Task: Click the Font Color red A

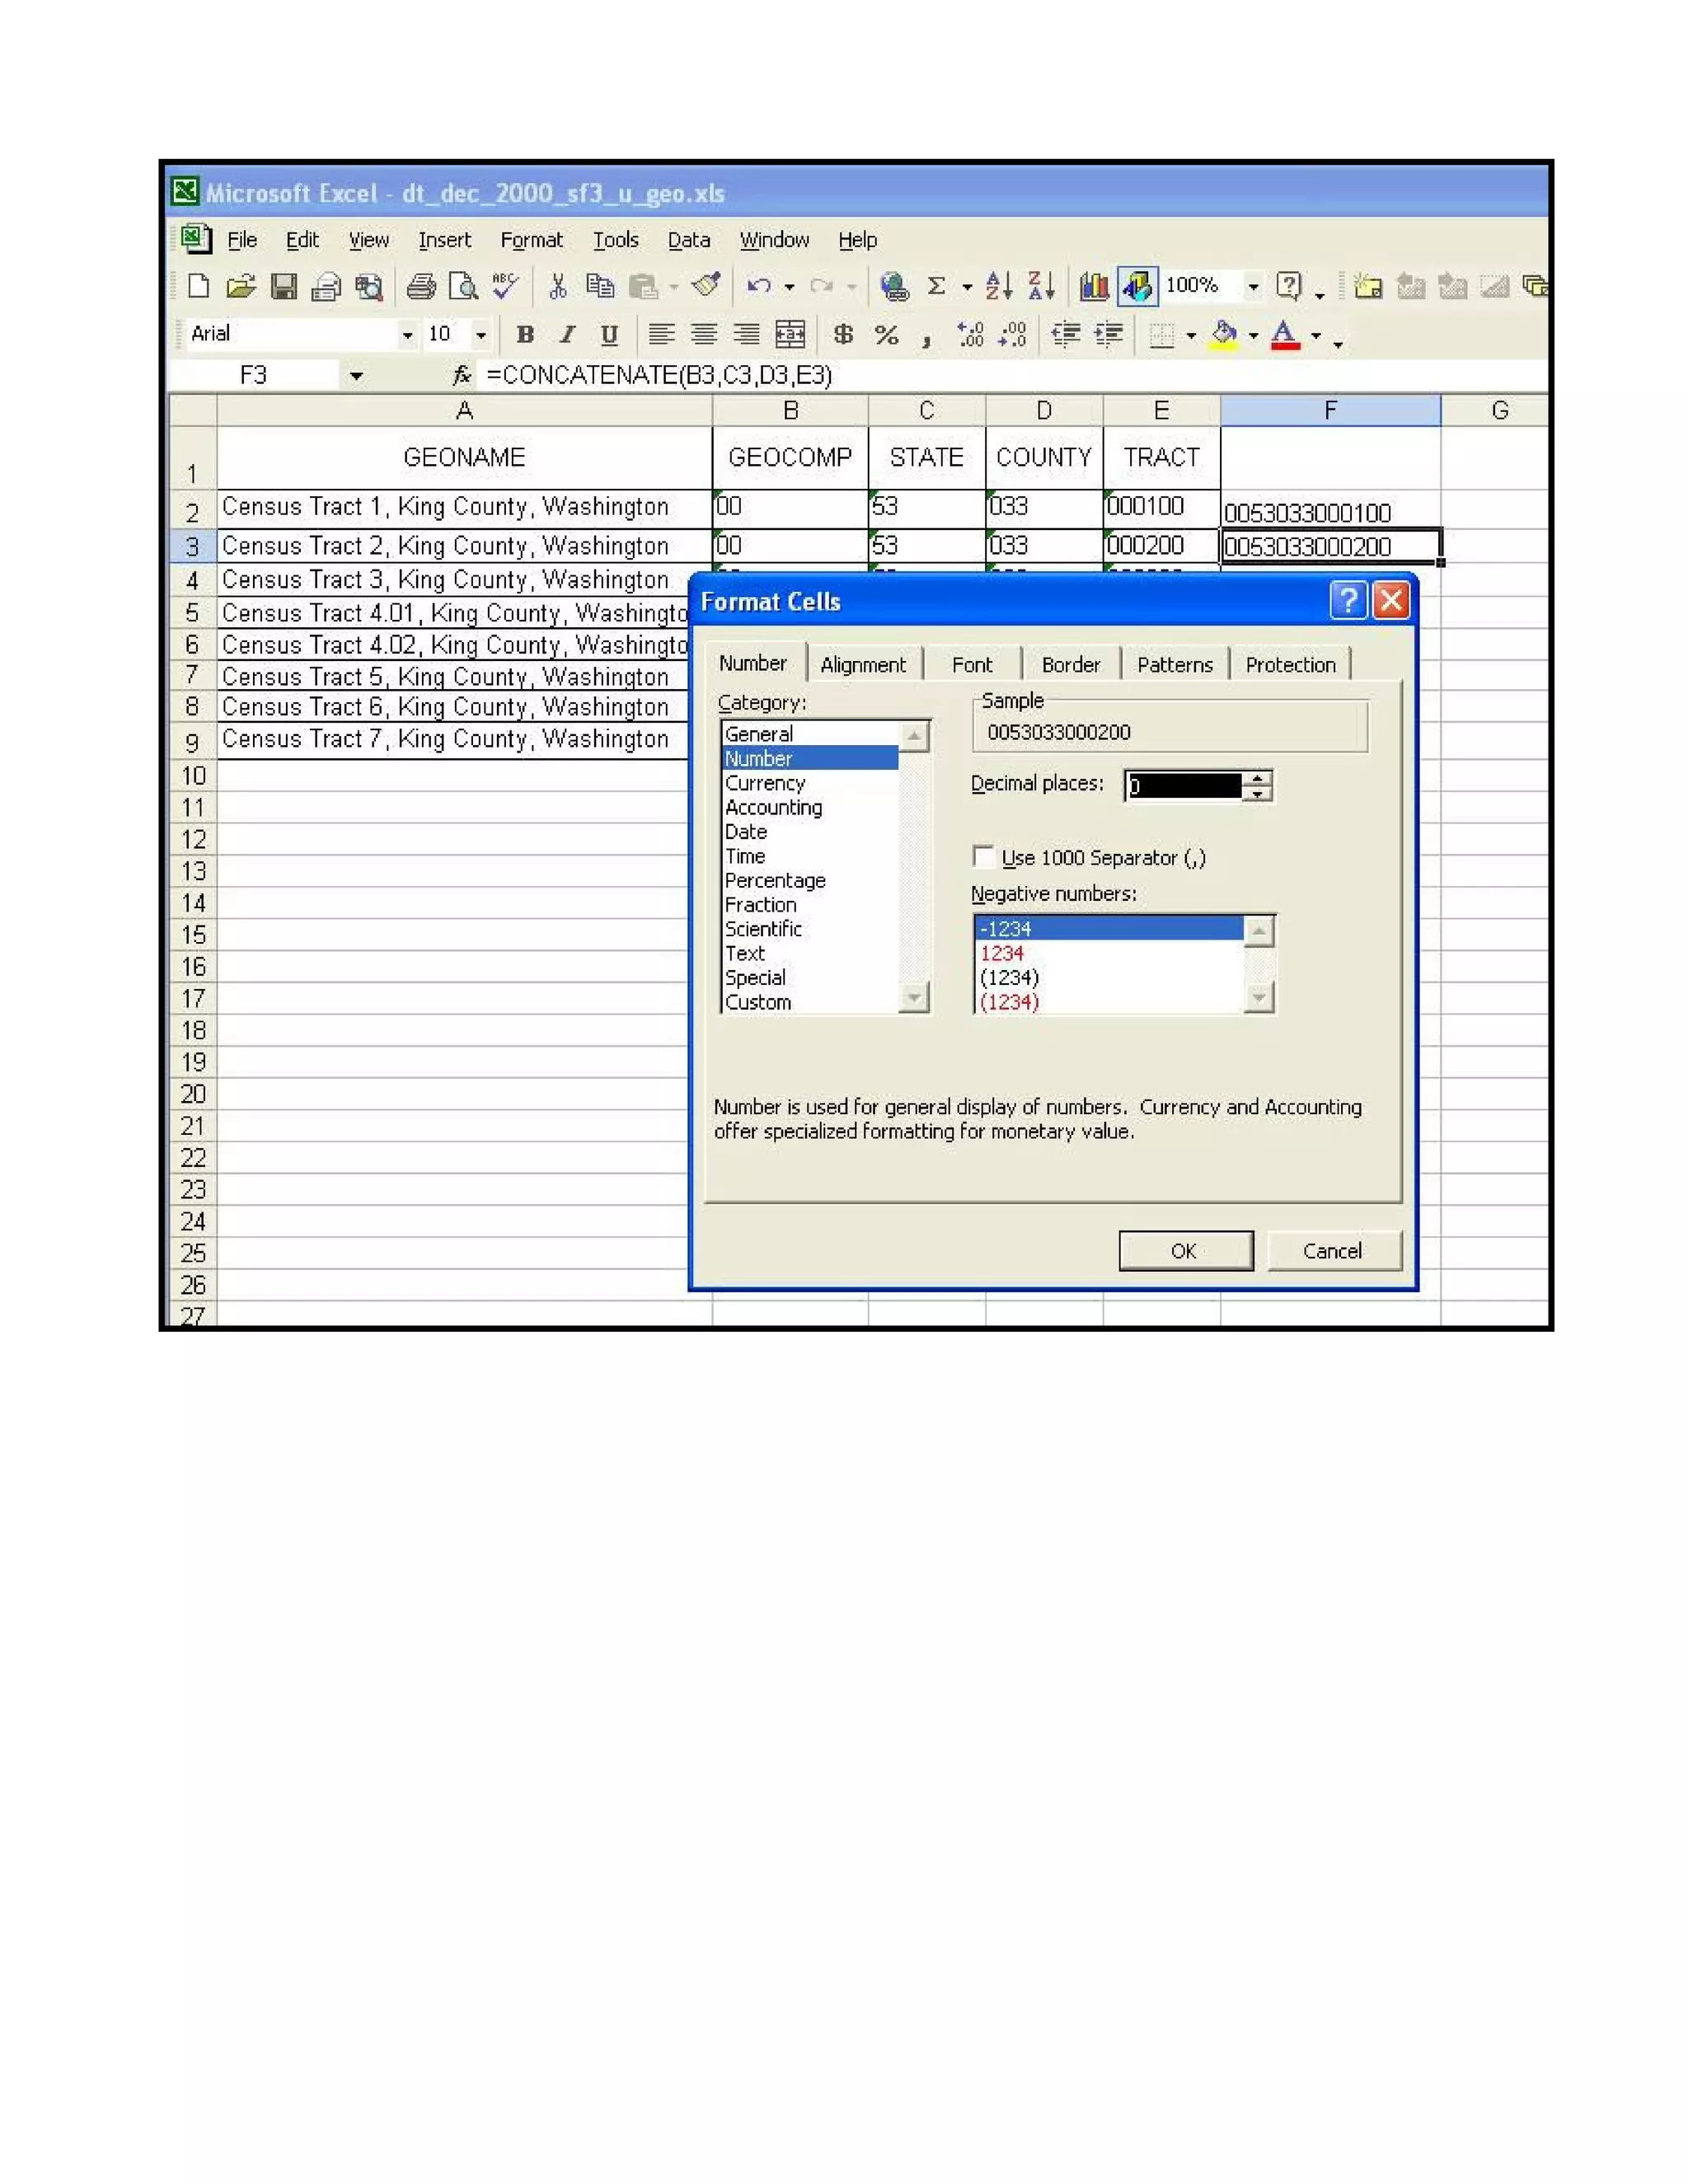Action: 1285,335
